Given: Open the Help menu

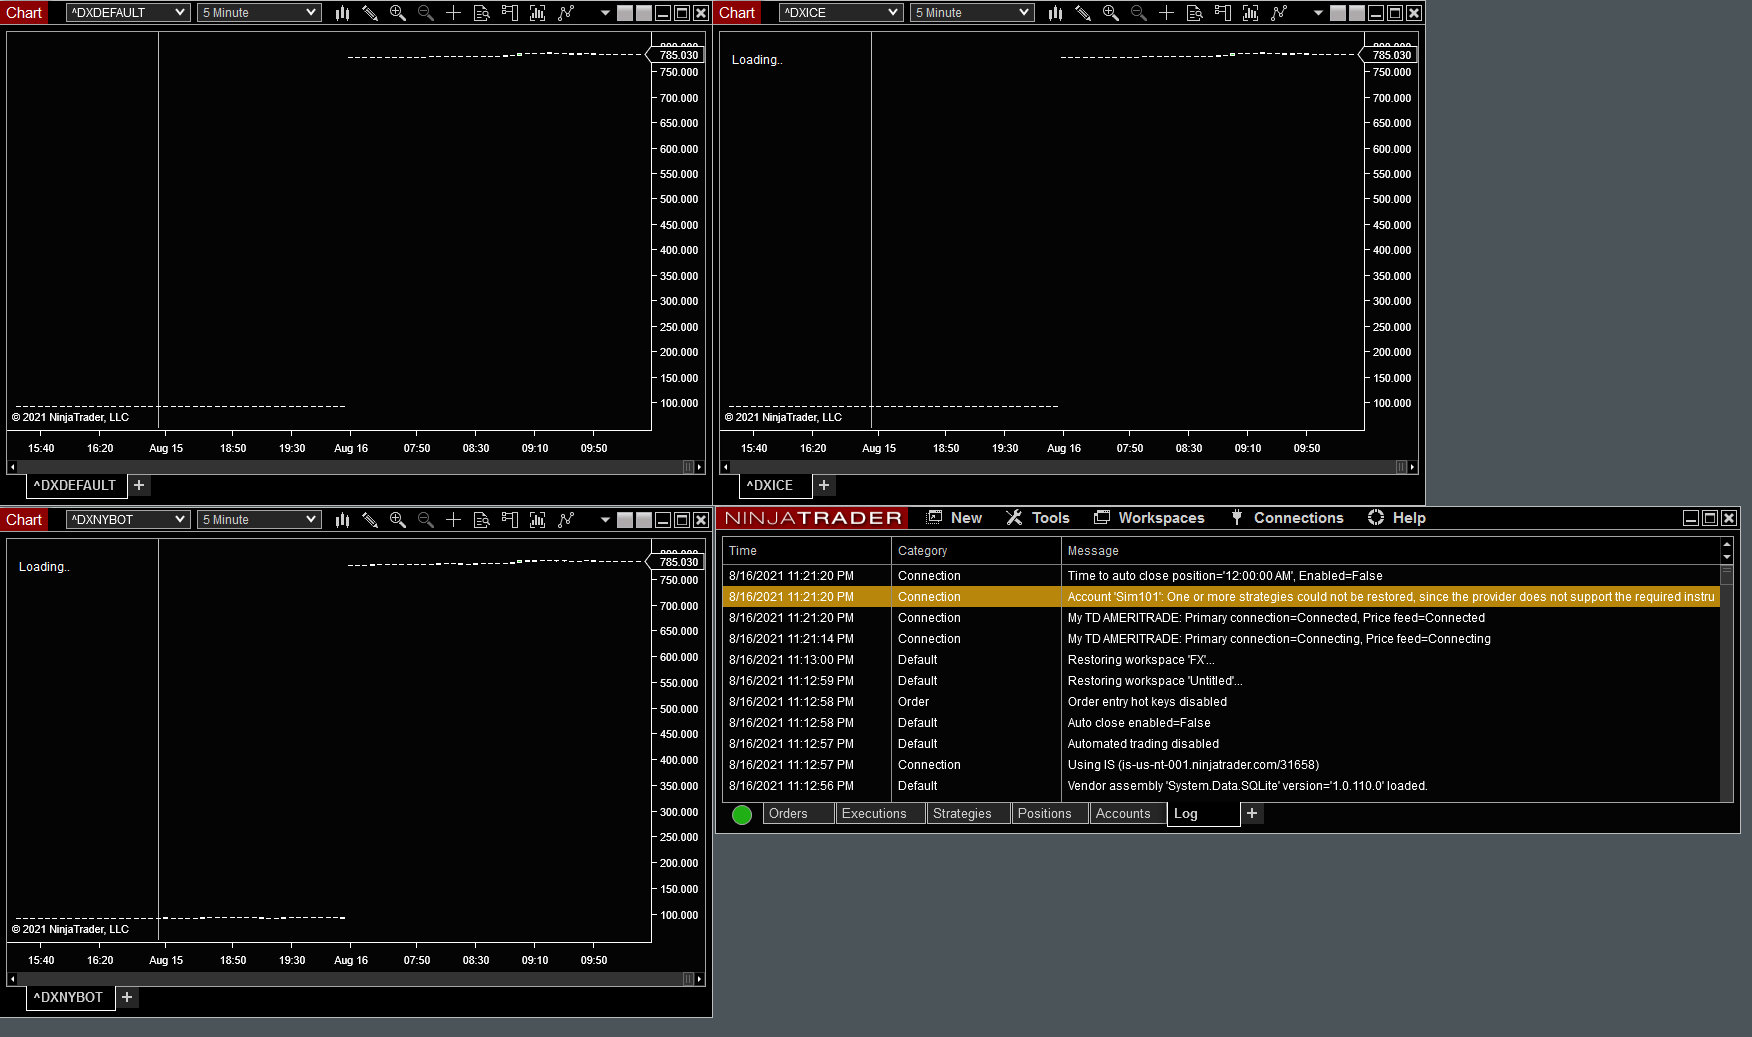Looking at the screenshot, I should tap(1397, 518).
